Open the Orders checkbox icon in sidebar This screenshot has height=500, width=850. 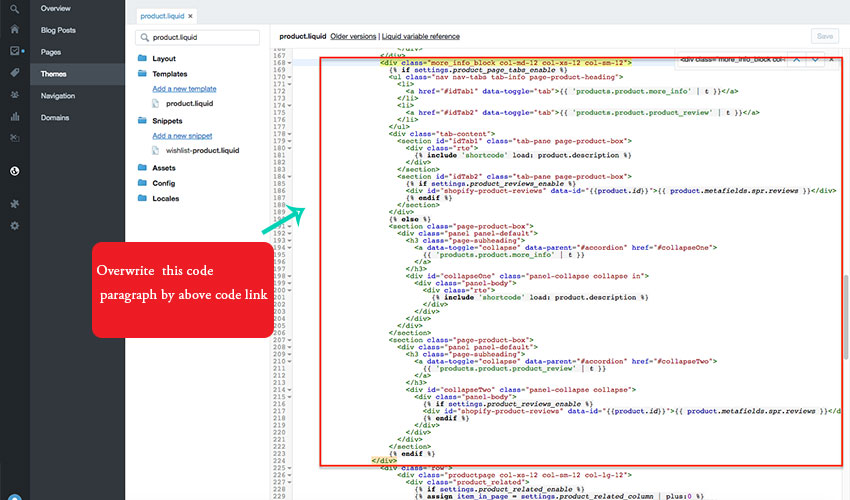click(14, 51)
